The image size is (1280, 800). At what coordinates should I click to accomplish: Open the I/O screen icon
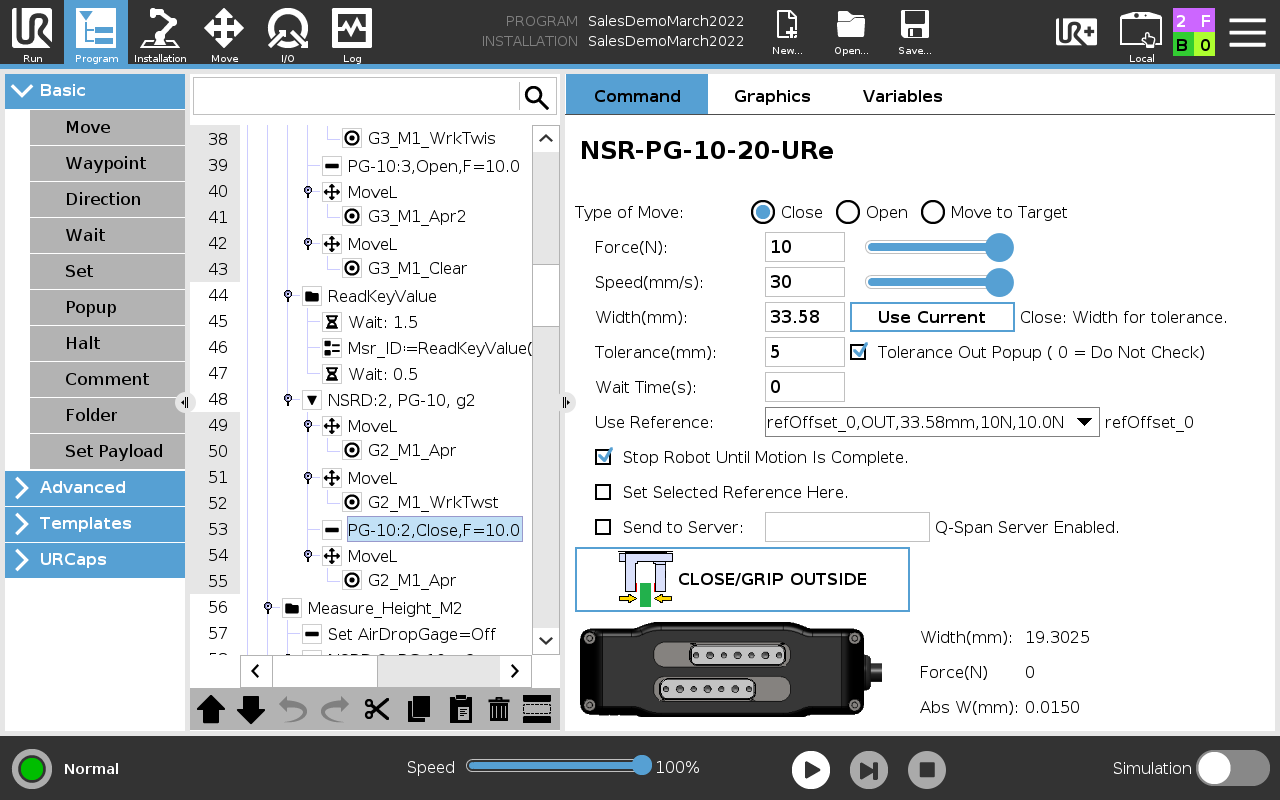click(288, 32)
